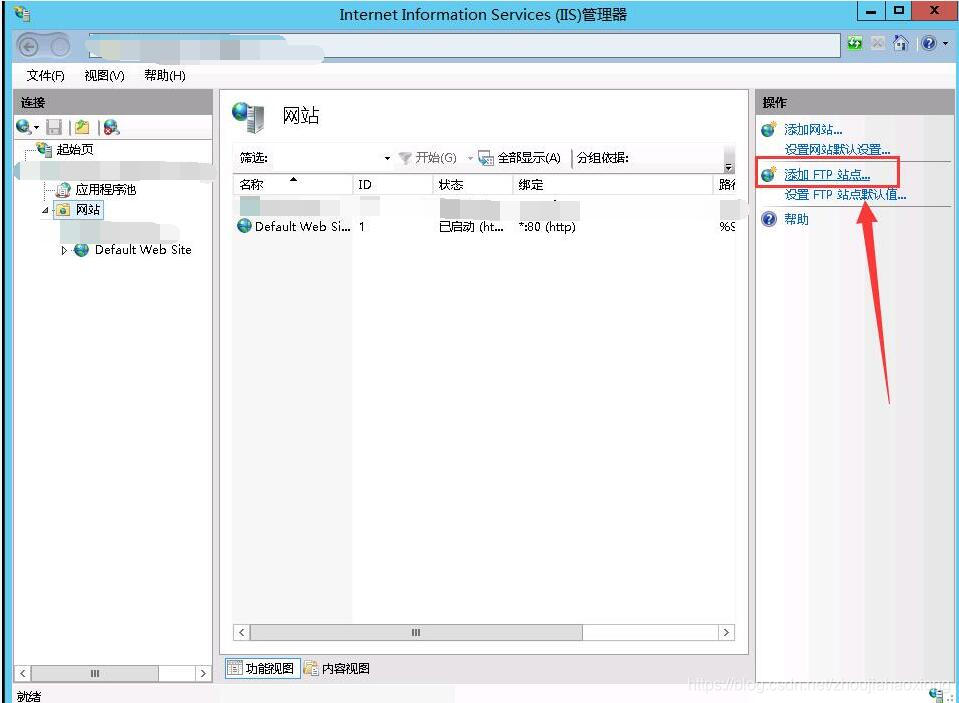Click left arrow of sites list scrollbar

pyautogui.click(x=242, y=633)
